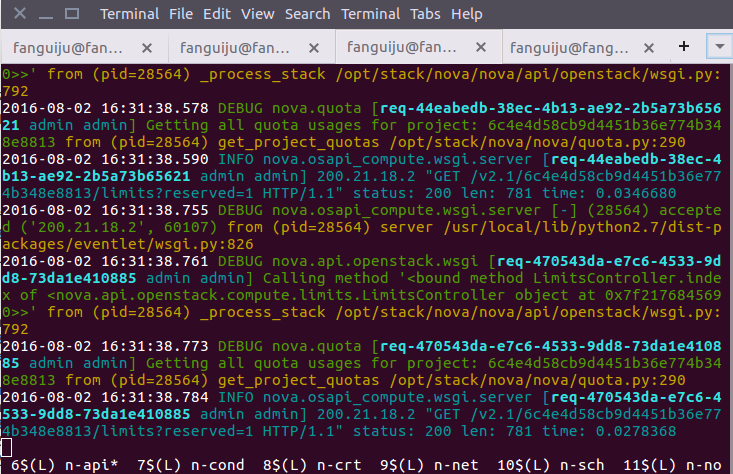This screenshot has width=733, height=474.
Task: Maximize the terminal window
Action: click(x=72, y=13)
